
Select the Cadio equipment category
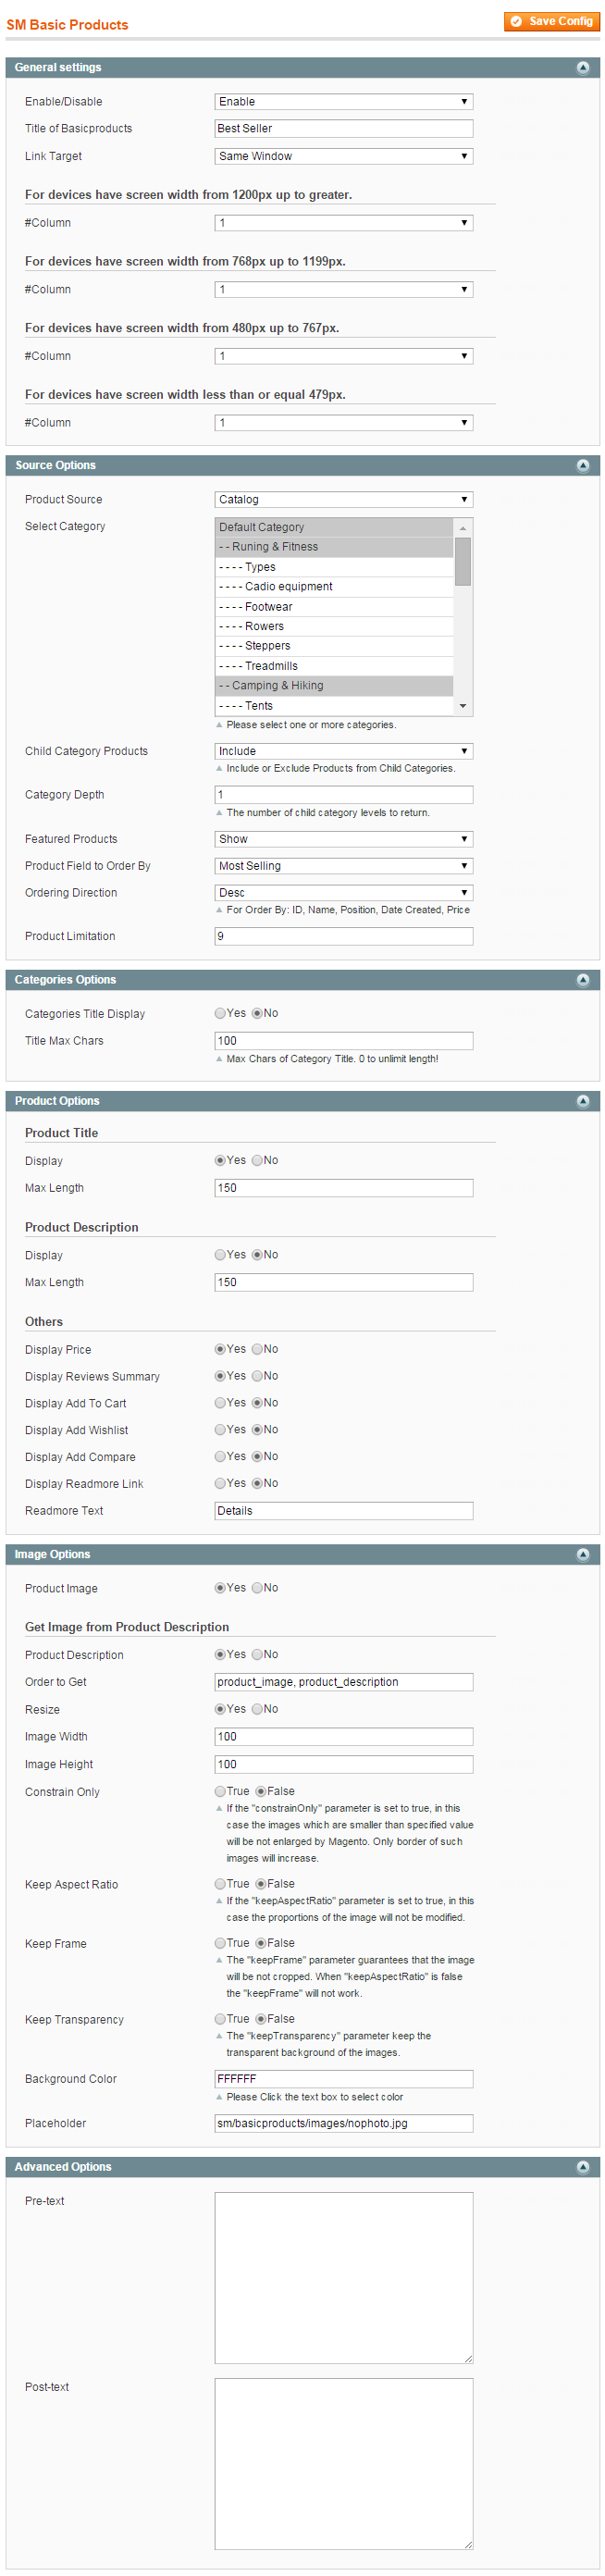334,587
